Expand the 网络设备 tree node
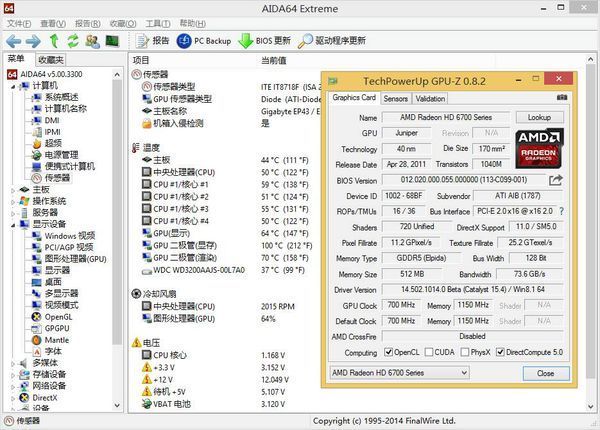Screen dimensions: 600x430 click(x=13, y=386)
